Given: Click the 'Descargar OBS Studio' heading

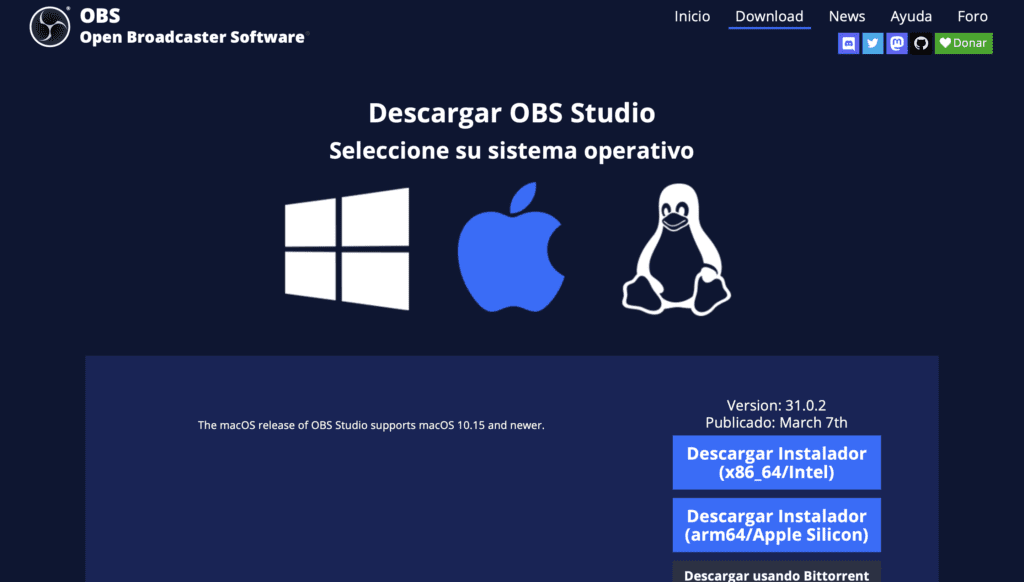Looking at the screenshot, I should [x=511, y=113].
